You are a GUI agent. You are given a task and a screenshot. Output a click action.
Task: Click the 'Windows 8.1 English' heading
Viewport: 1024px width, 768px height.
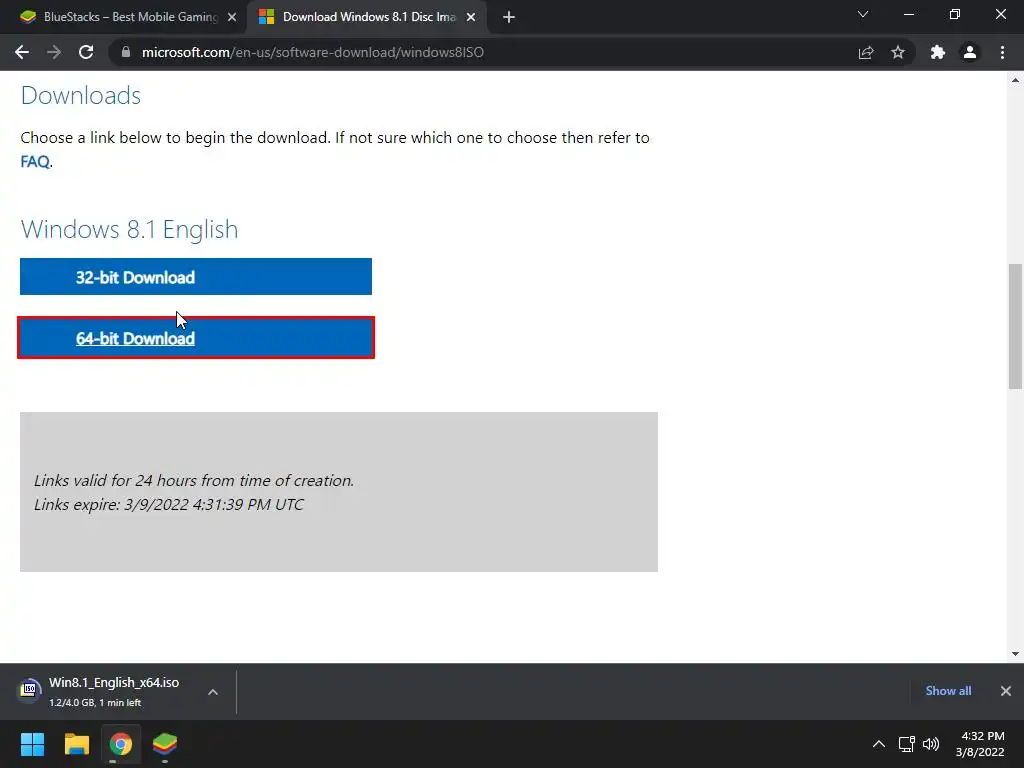tap(129, 229)
